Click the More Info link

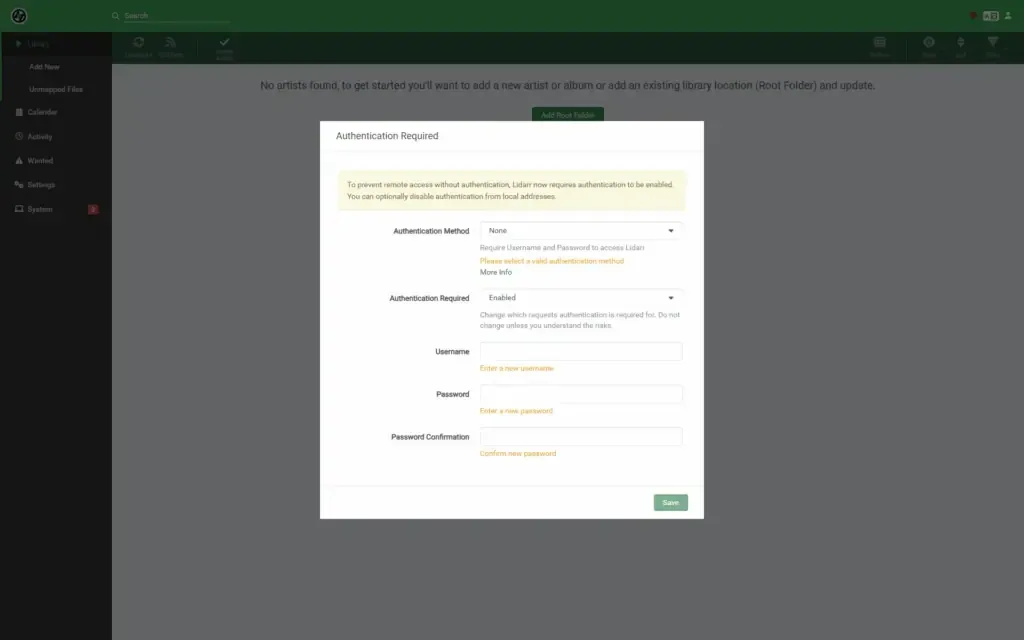[x=497, y=271]
